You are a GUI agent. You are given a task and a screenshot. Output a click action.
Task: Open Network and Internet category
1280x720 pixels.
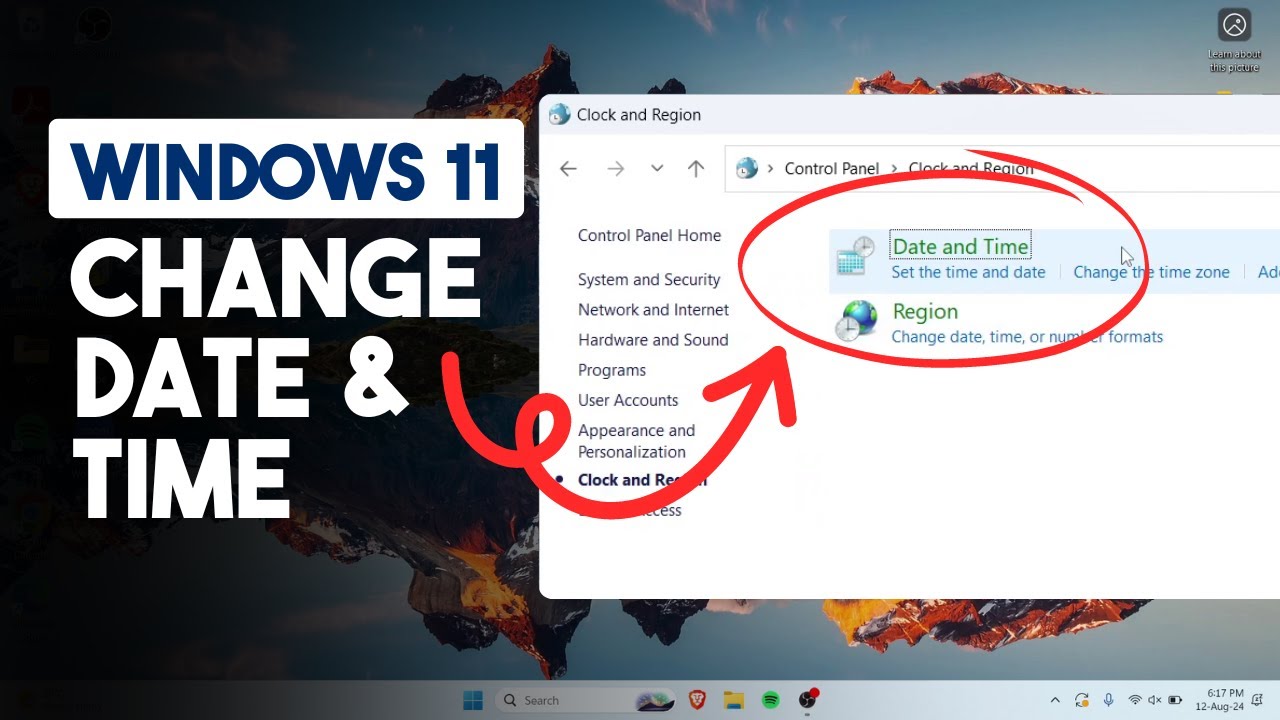pos(653,310)
